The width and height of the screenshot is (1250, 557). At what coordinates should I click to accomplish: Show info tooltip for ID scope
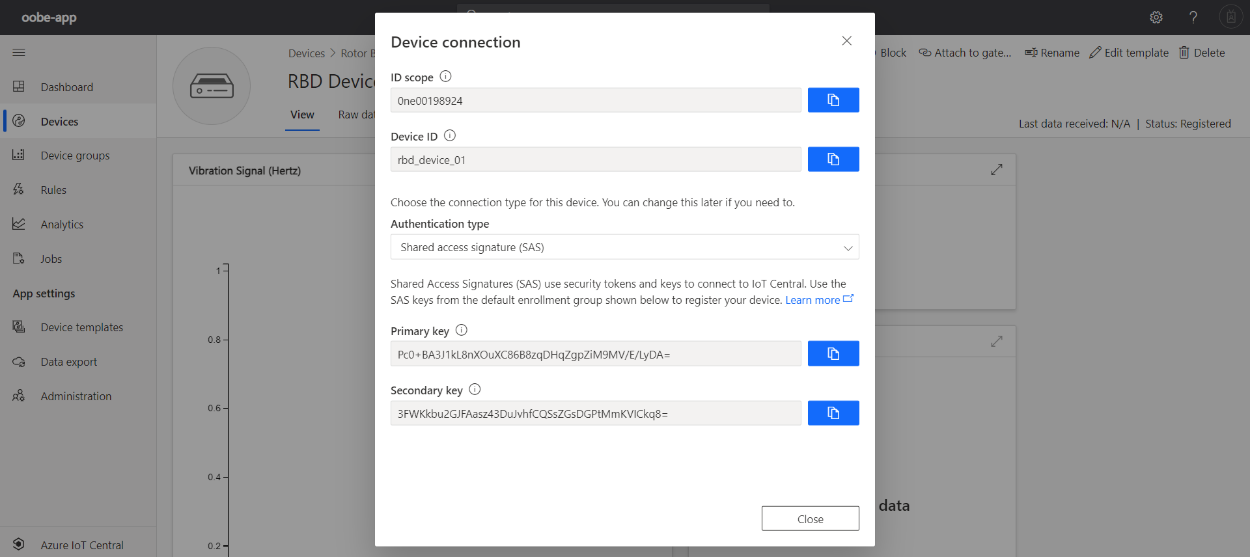pyautogui.click(x=446, y=76)
